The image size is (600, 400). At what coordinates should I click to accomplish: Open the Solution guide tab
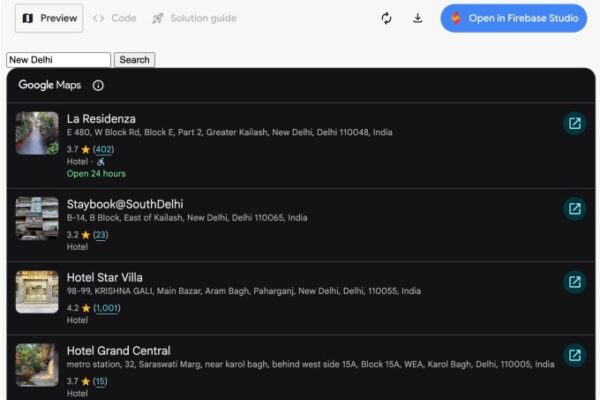[x=194, y=18]
